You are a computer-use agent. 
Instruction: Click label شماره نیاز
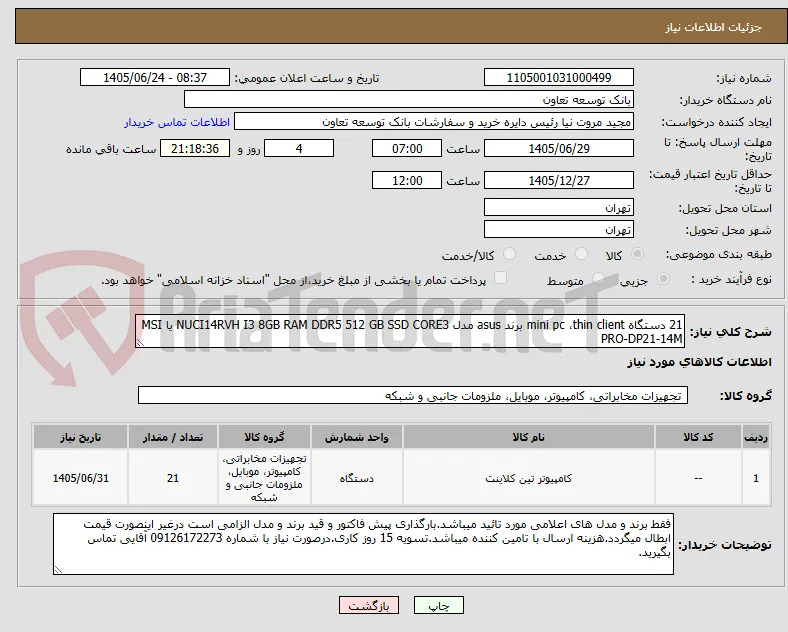coord(743,78)
